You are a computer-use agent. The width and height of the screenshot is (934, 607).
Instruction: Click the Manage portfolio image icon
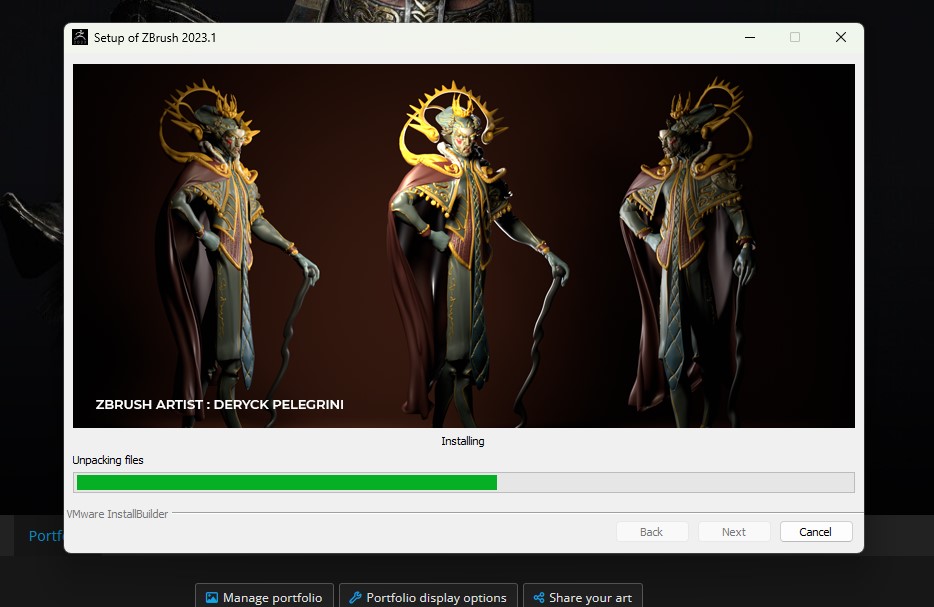tap(211, 597)
